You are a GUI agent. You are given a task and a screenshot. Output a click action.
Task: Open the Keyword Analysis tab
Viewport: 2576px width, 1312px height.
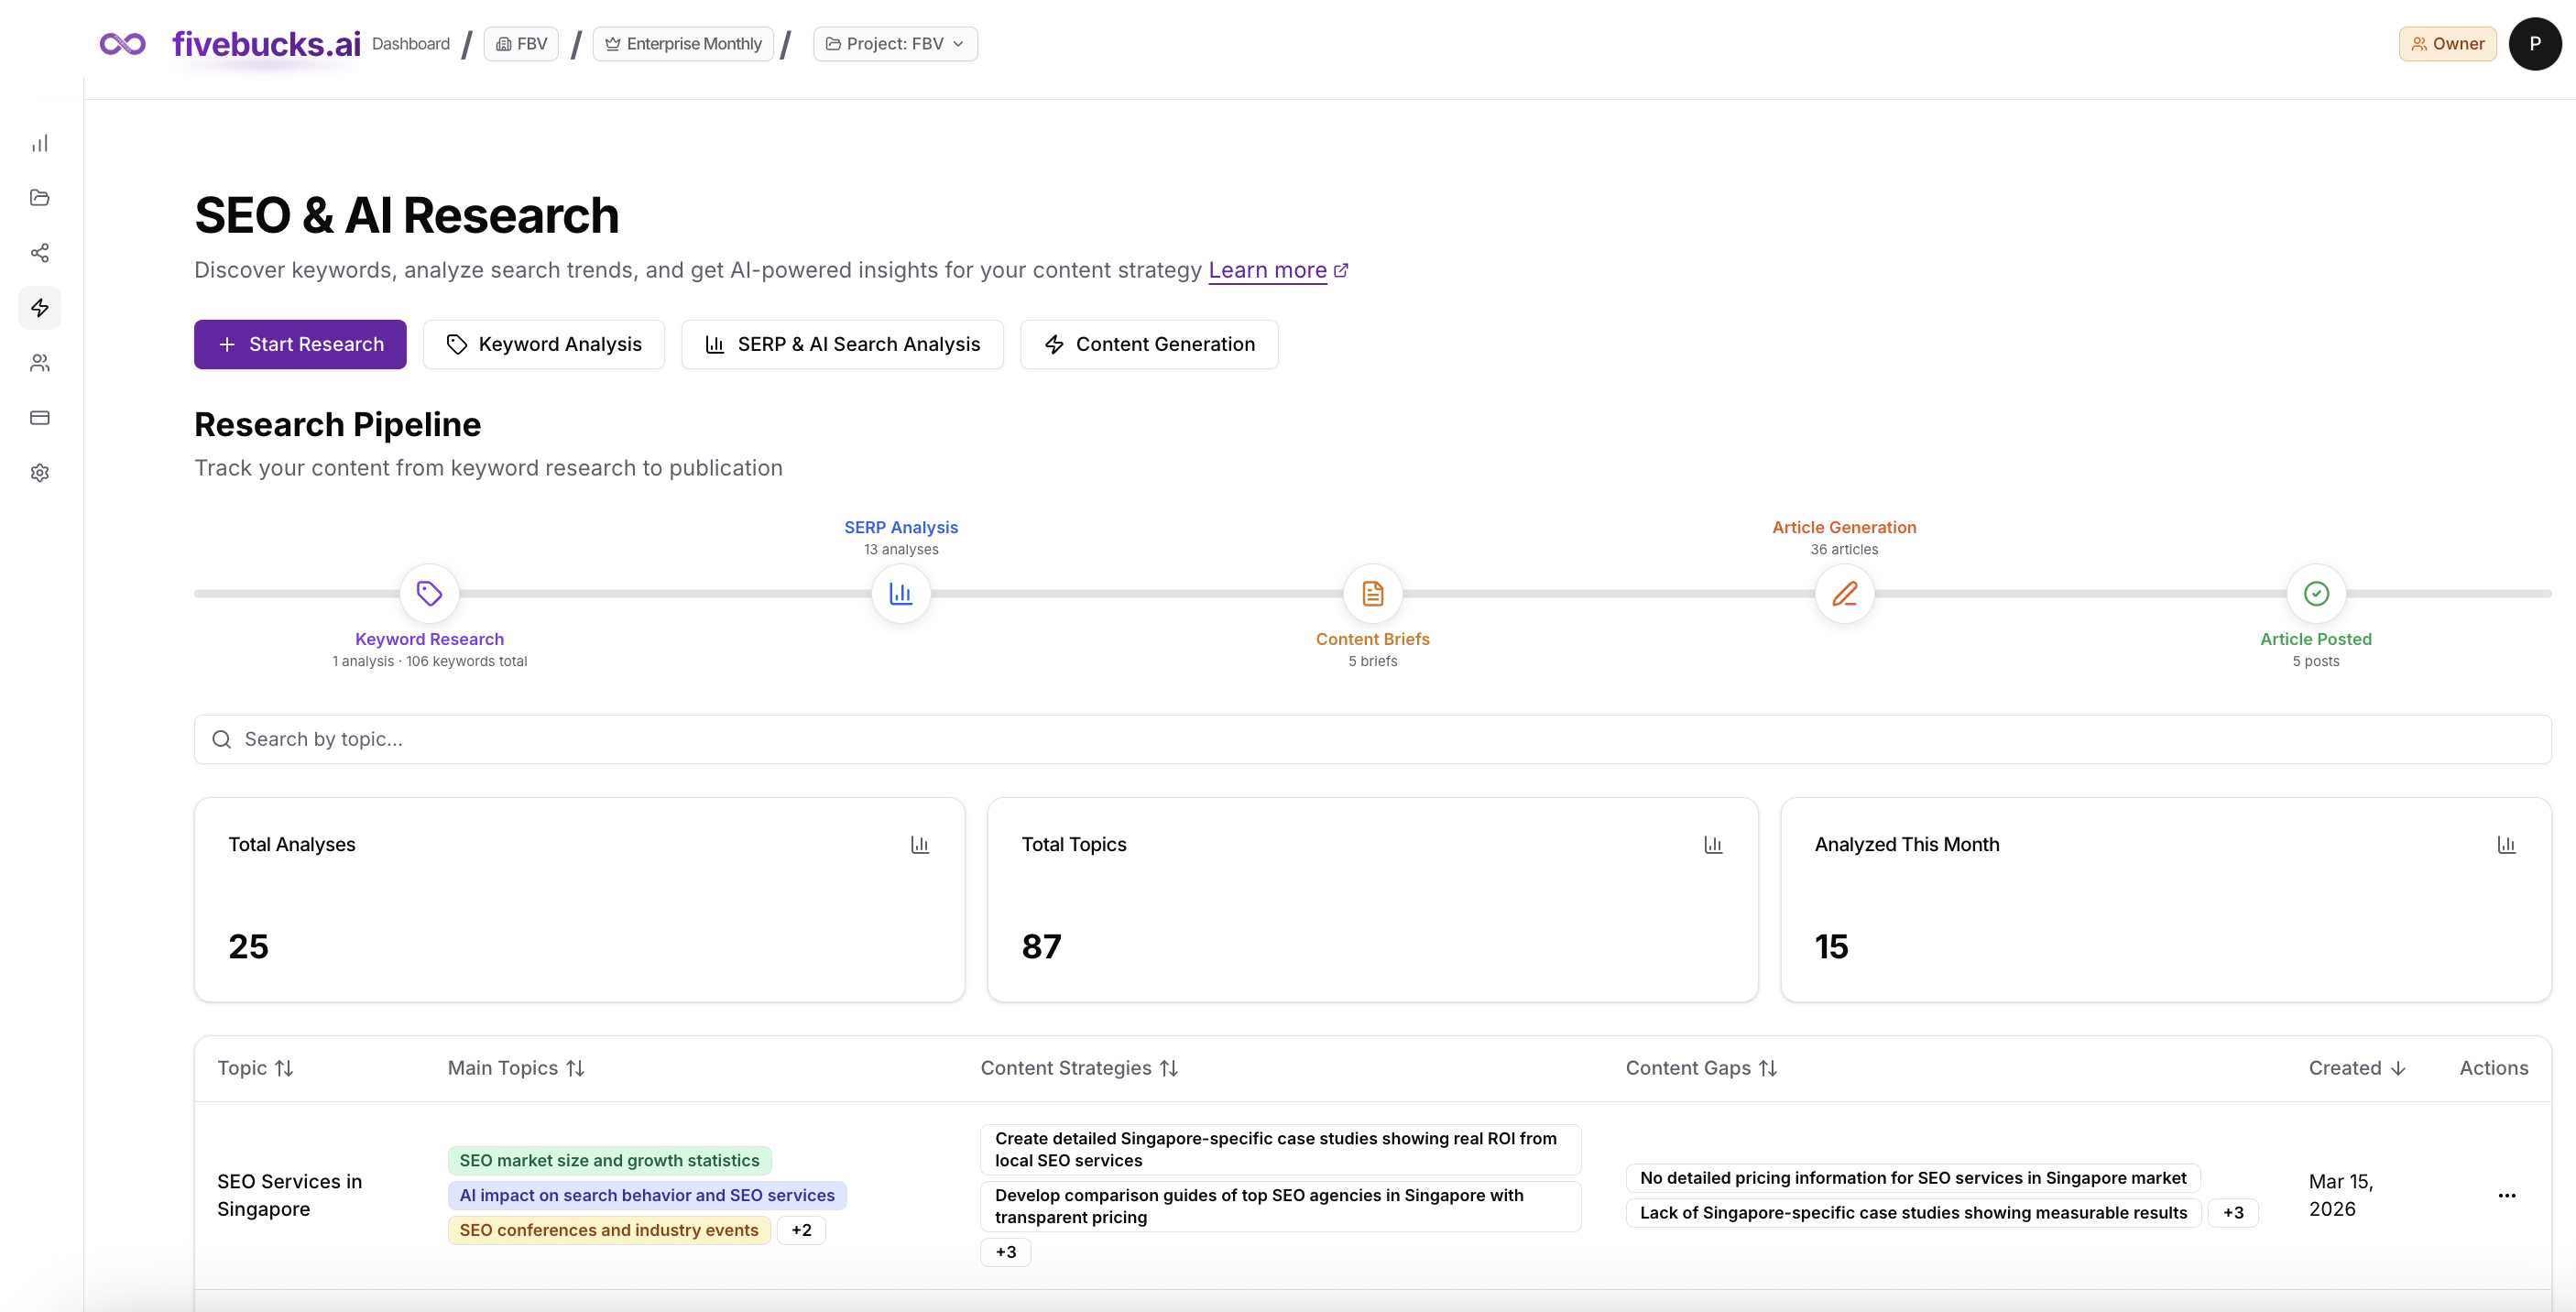click(543, 345)
